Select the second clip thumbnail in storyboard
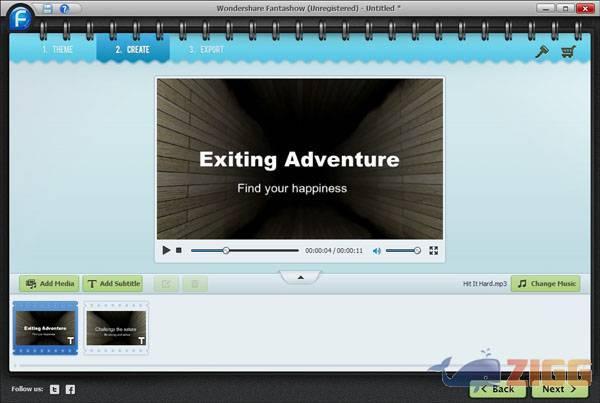 click(116, 328)
